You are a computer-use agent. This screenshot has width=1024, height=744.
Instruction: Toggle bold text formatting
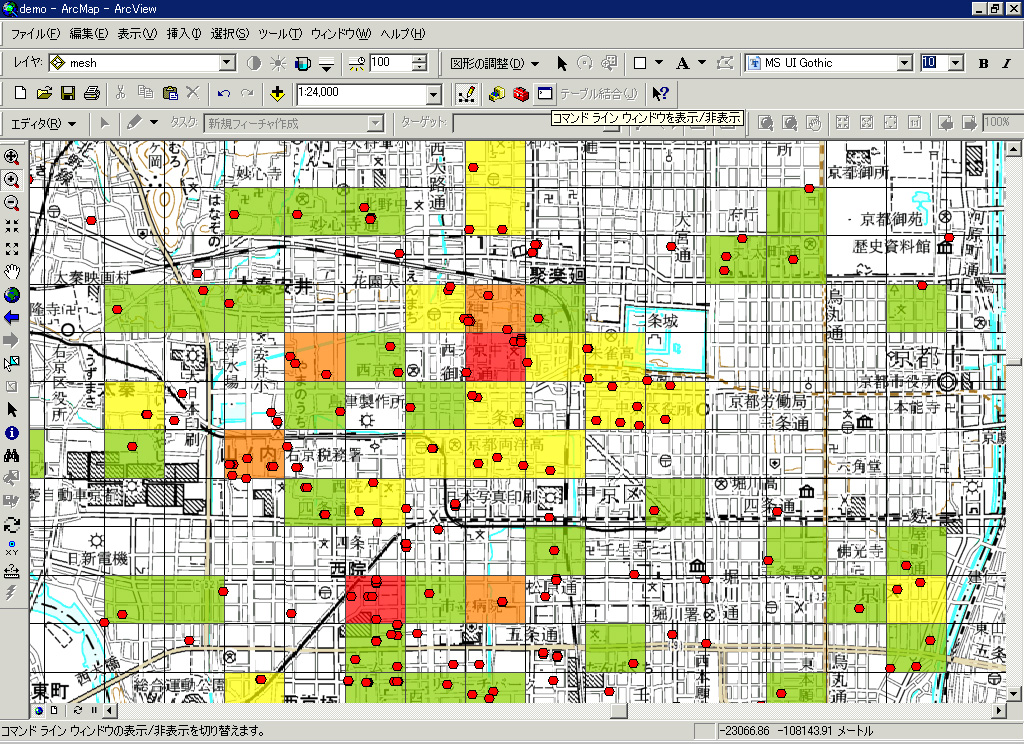983,63
